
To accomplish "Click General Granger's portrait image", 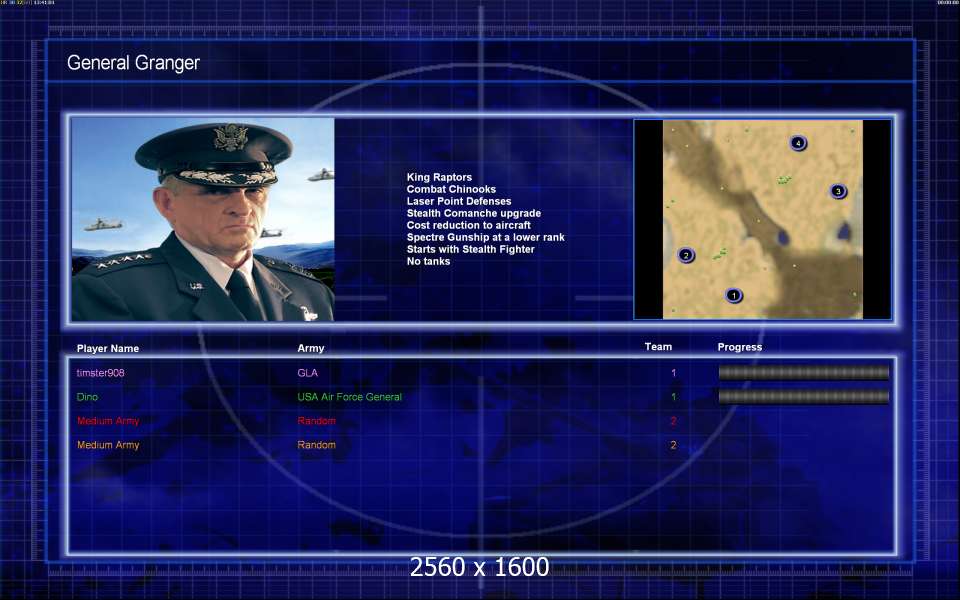I will pos(203,219).
